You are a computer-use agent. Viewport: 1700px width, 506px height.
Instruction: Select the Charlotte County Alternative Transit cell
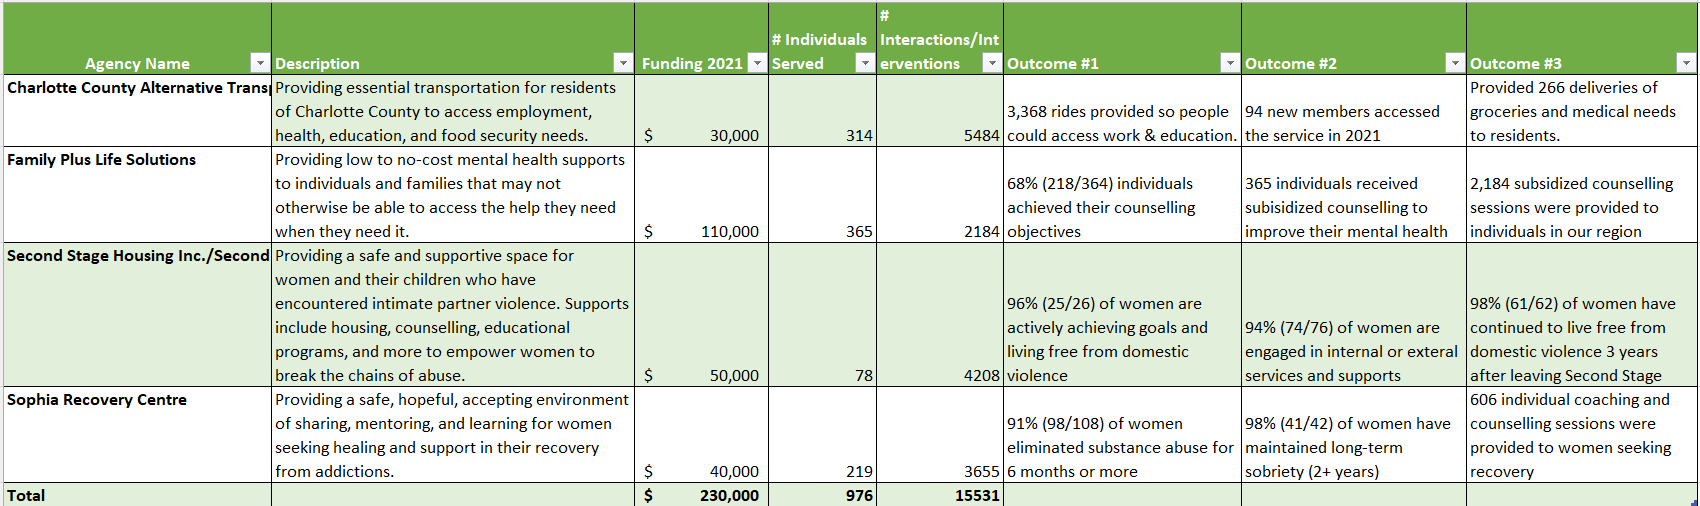(137, 111)
